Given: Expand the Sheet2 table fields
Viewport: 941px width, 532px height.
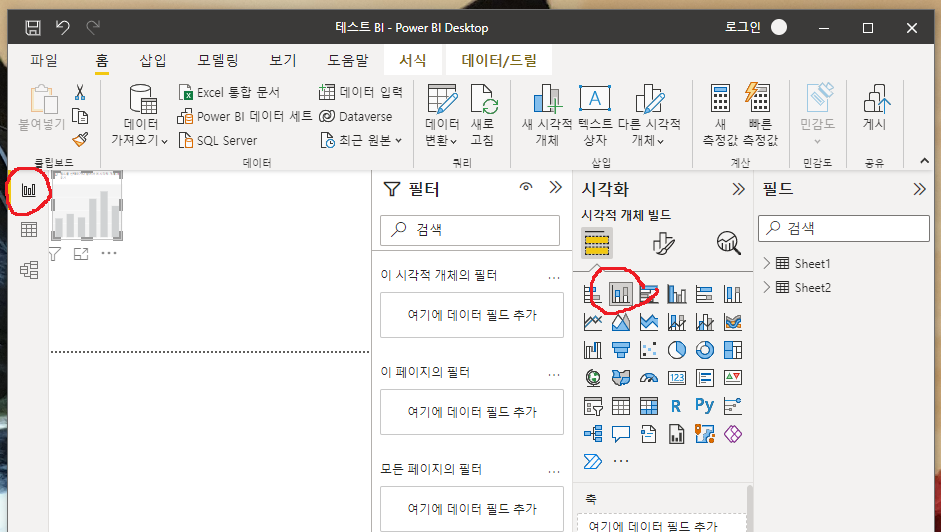Looking at the screenshot, I should click(766, 287).
